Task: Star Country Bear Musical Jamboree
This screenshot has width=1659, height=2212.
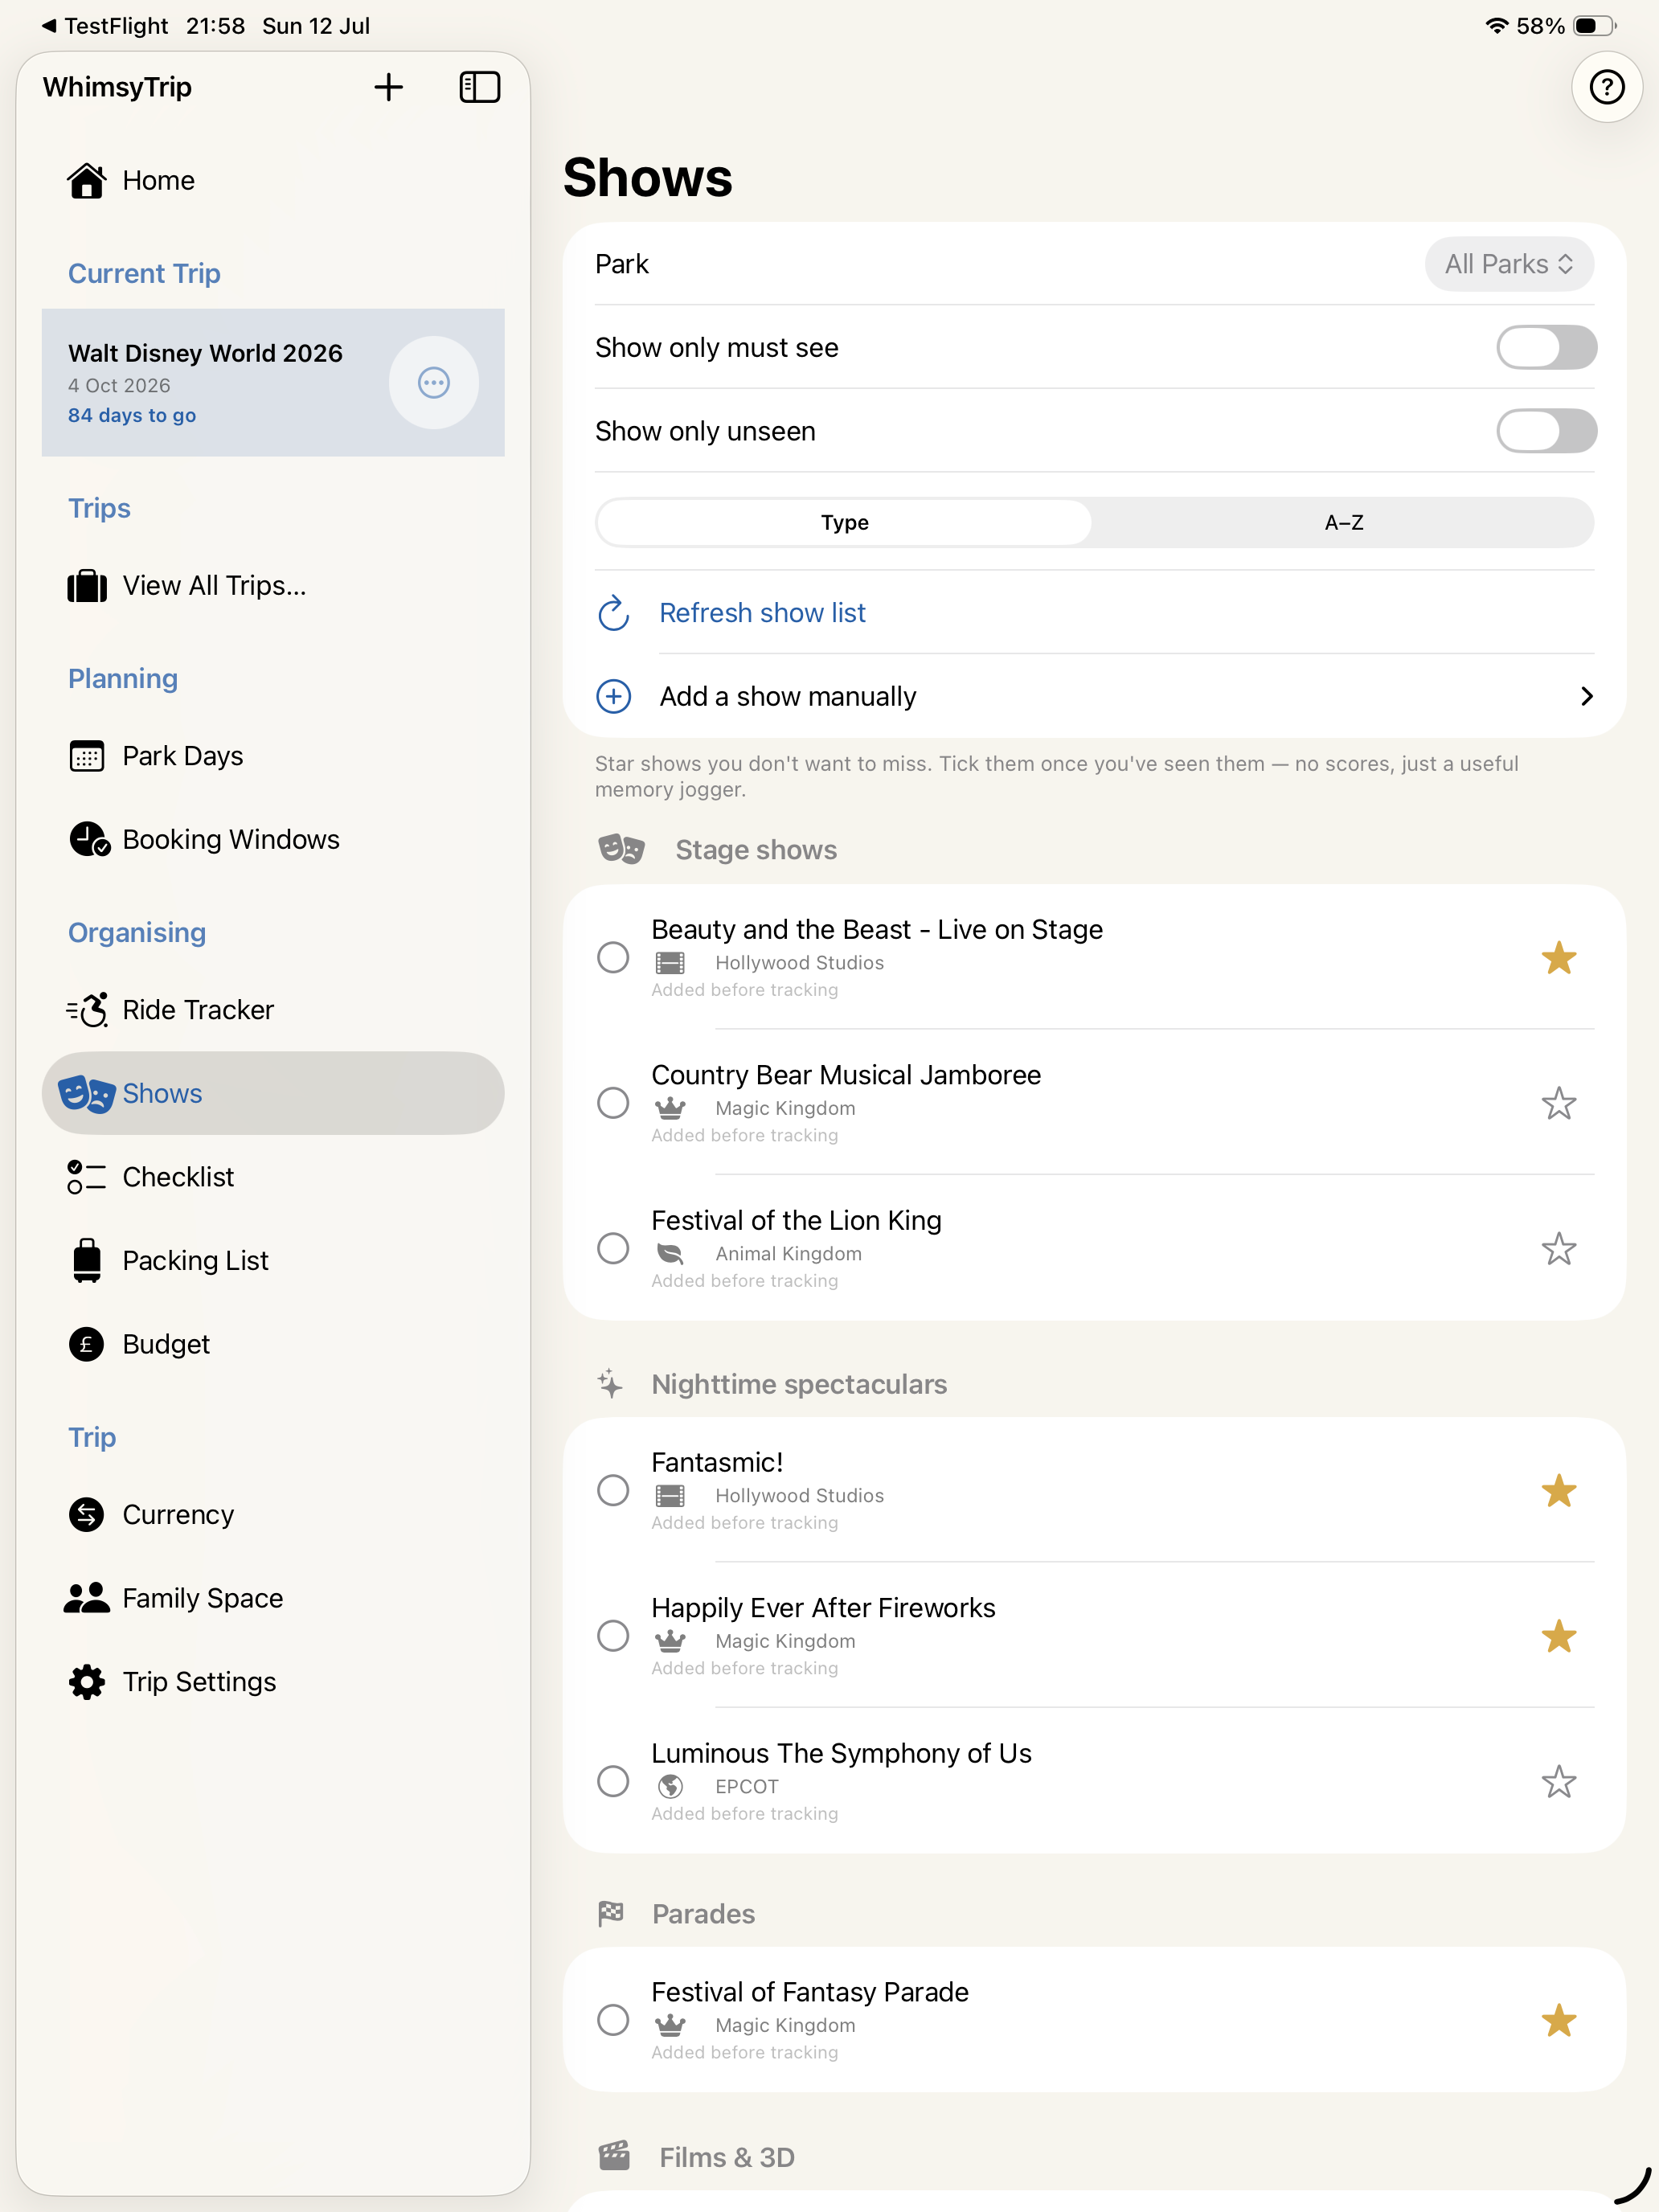Action: tap(1558, 1103)
